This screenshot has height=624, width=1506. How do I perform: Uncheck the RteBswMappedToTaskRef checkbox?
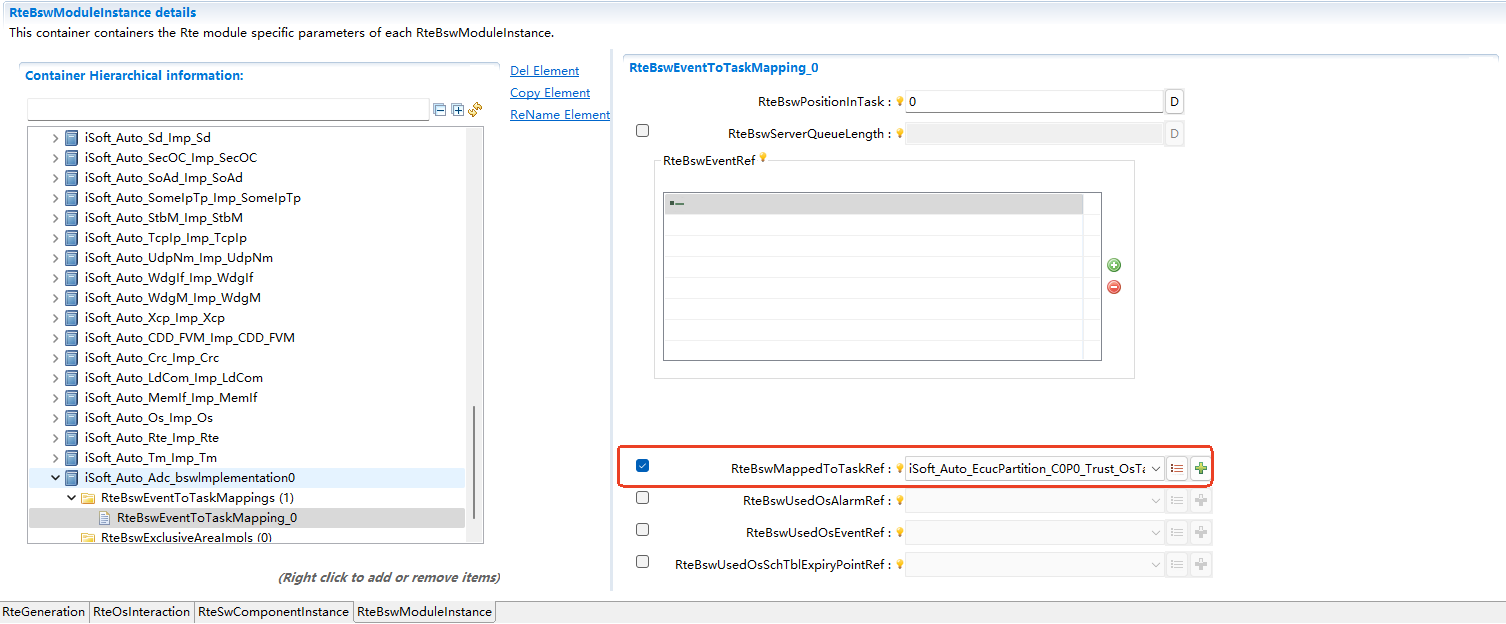[642, 466]
